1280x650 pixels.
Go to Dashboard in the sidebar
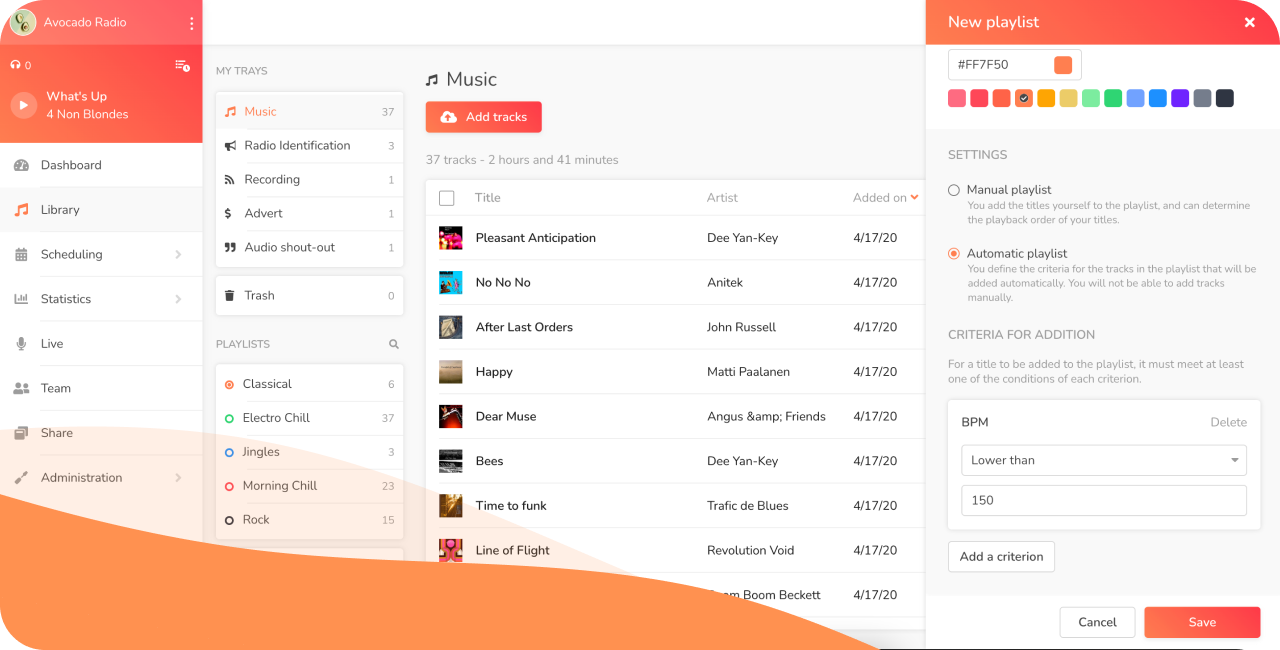(x=71, y=165)
